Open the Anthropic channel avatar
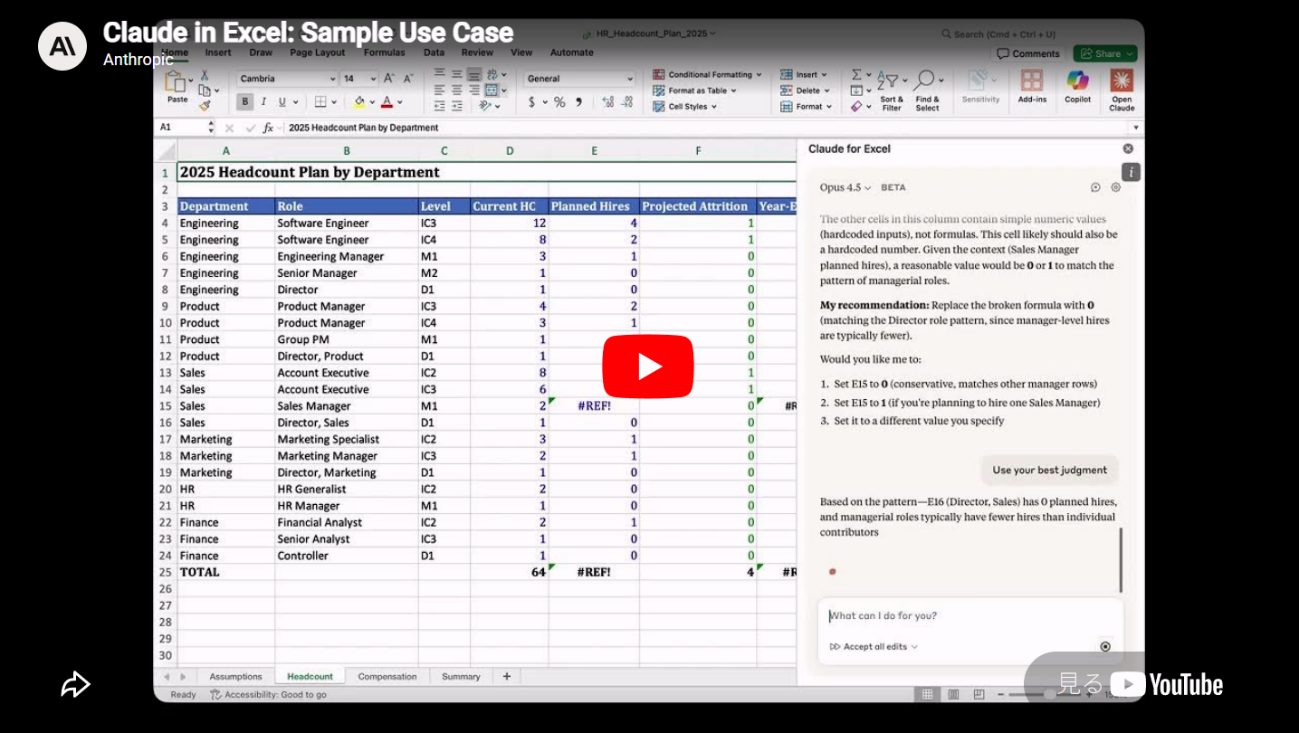1299x733 pixels. click(62, 46)
